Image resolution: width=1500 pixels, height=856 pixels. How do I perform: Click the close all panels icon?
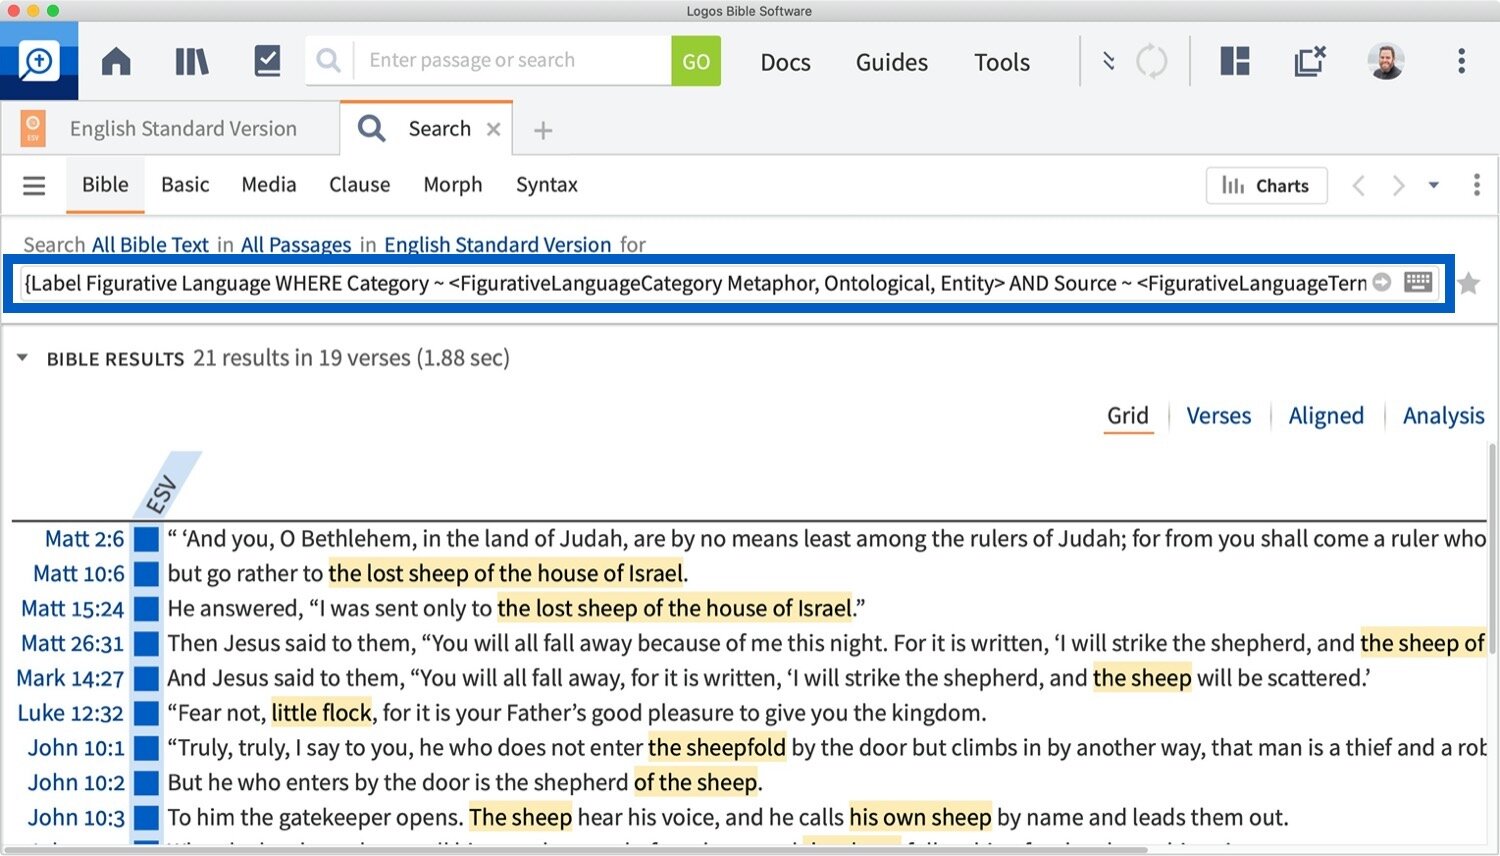(1309, 61)
